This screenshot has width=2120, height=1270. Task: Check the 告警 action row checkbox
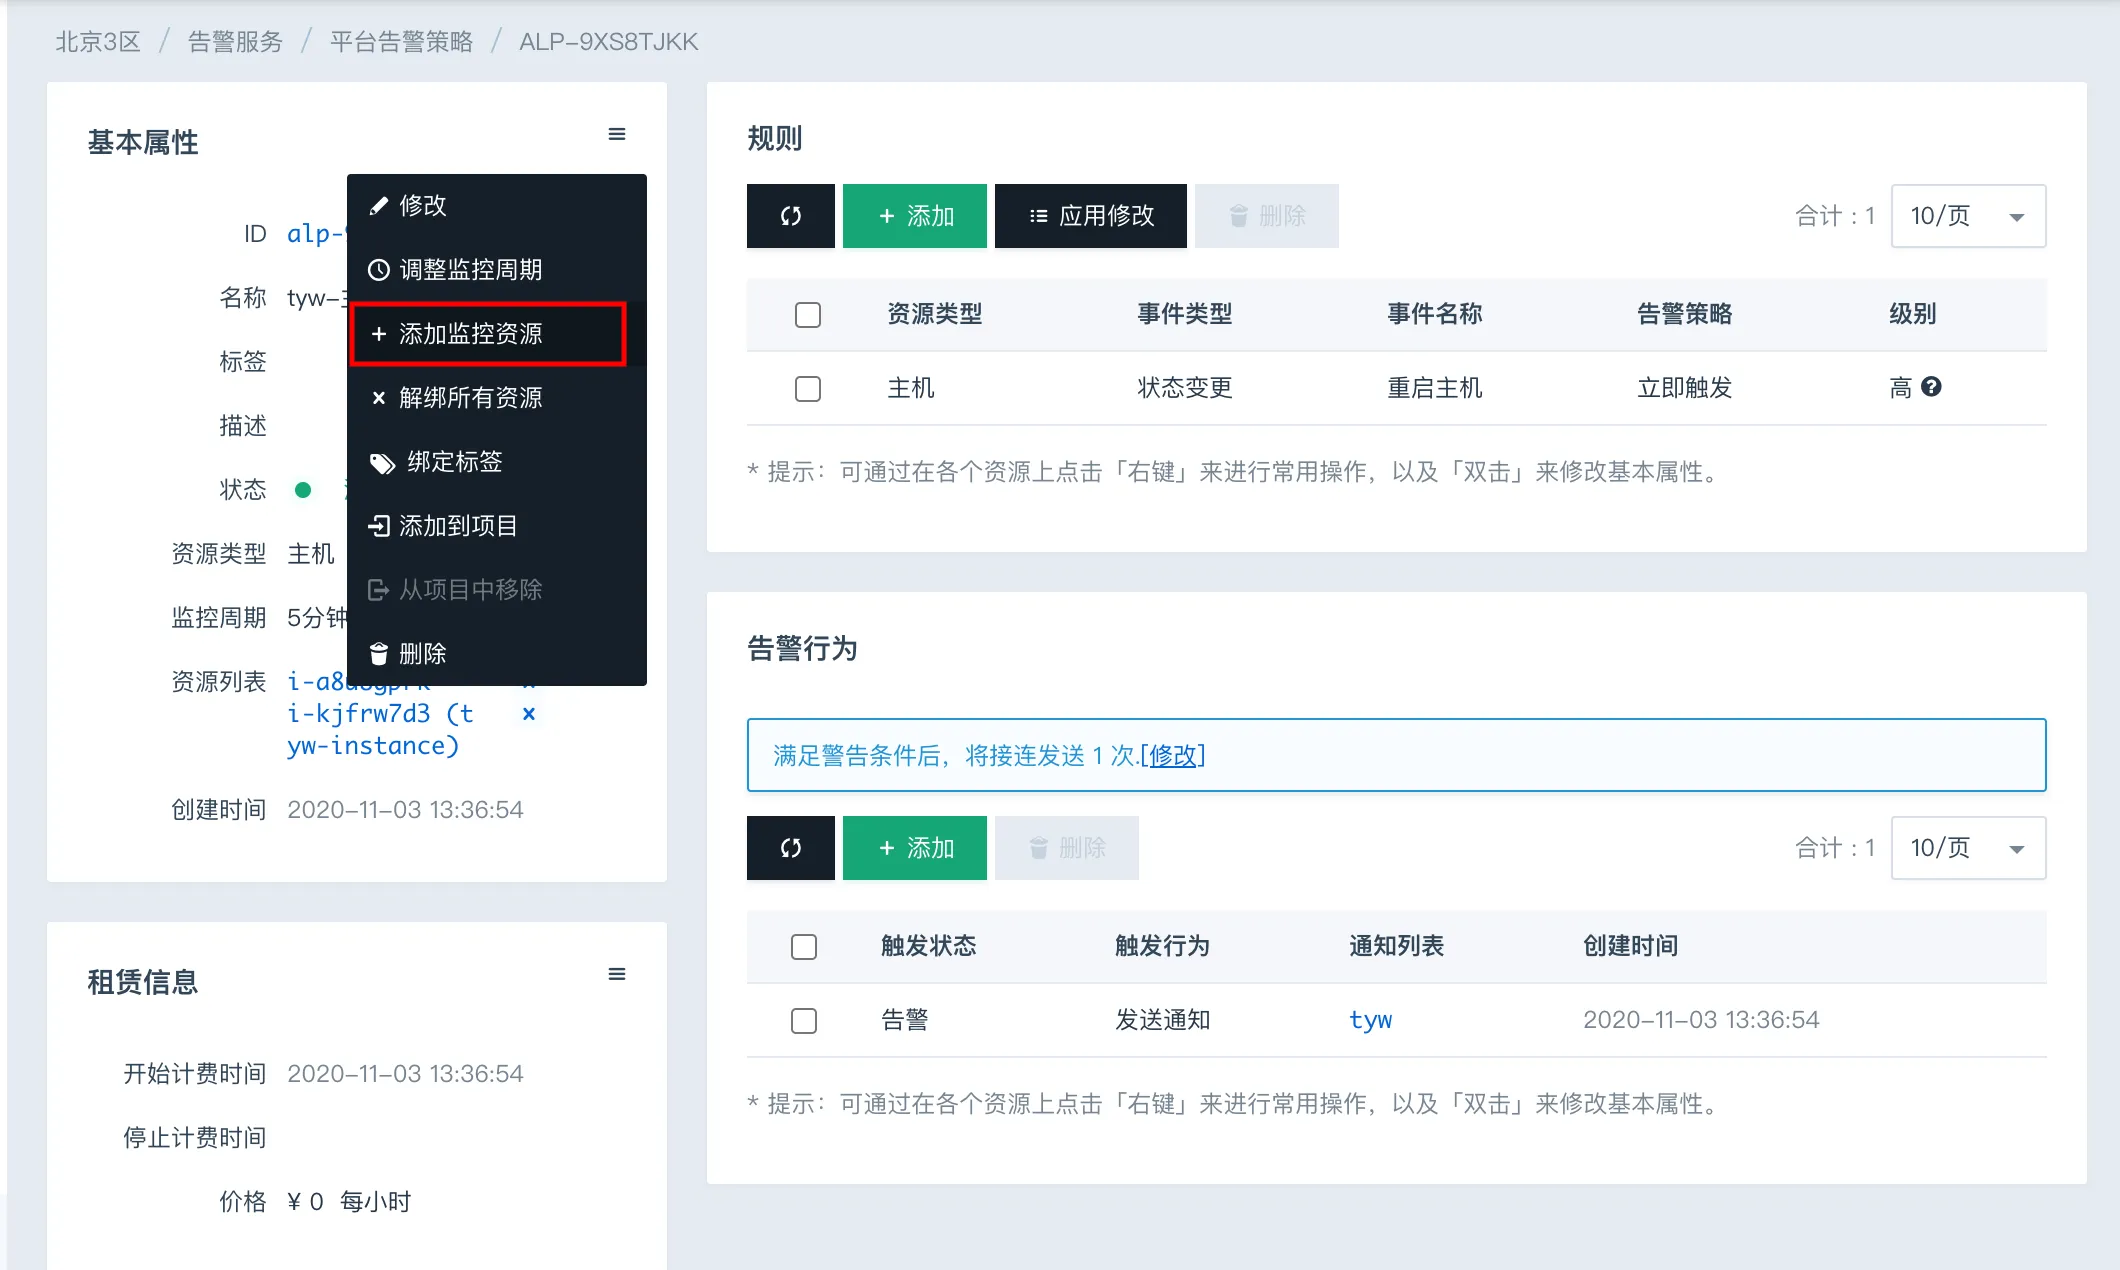(x=804, y=1021)
